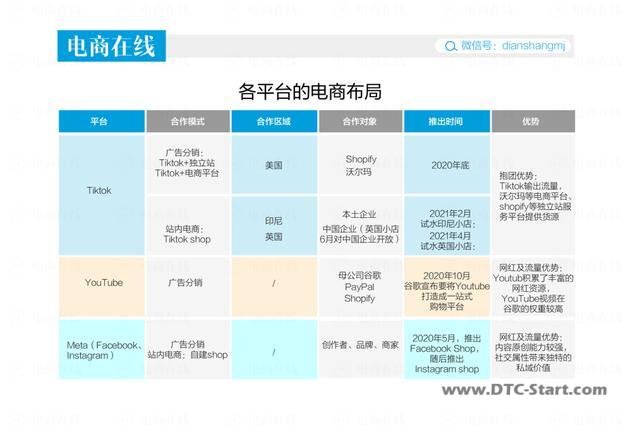Click the search magnifier icon near 微信号
Screen dimensions: 640x432
(451, 46)
